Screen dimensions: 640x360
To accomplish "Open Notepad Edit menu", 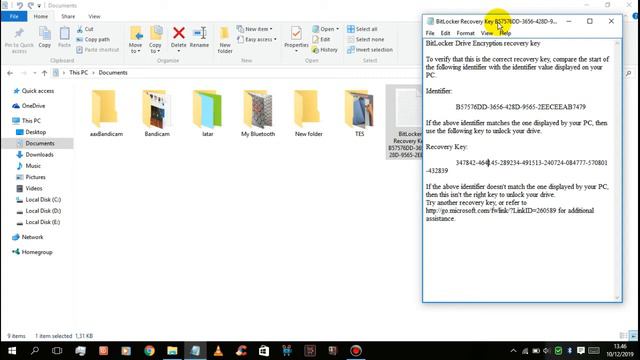I will (445, 33).
